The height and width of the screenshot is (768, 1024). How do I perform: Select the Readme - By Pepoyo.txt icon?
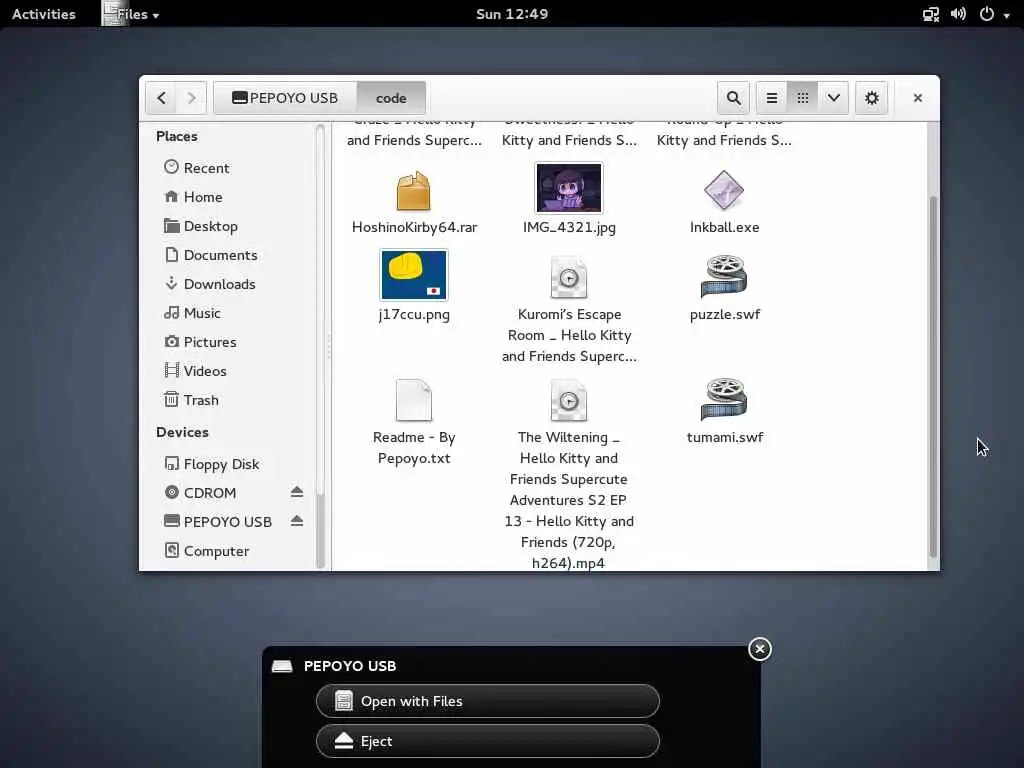click(x=413, y=400)
